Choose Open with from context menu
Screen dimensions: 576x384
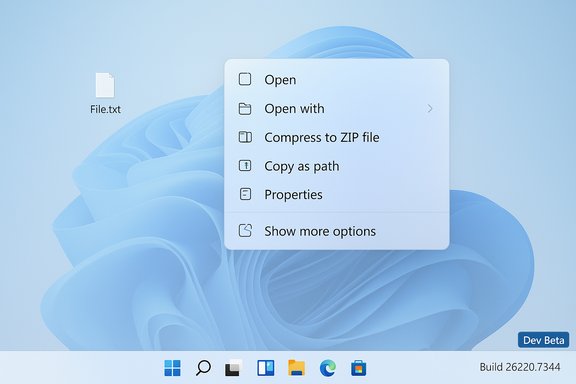click(336, 108)
